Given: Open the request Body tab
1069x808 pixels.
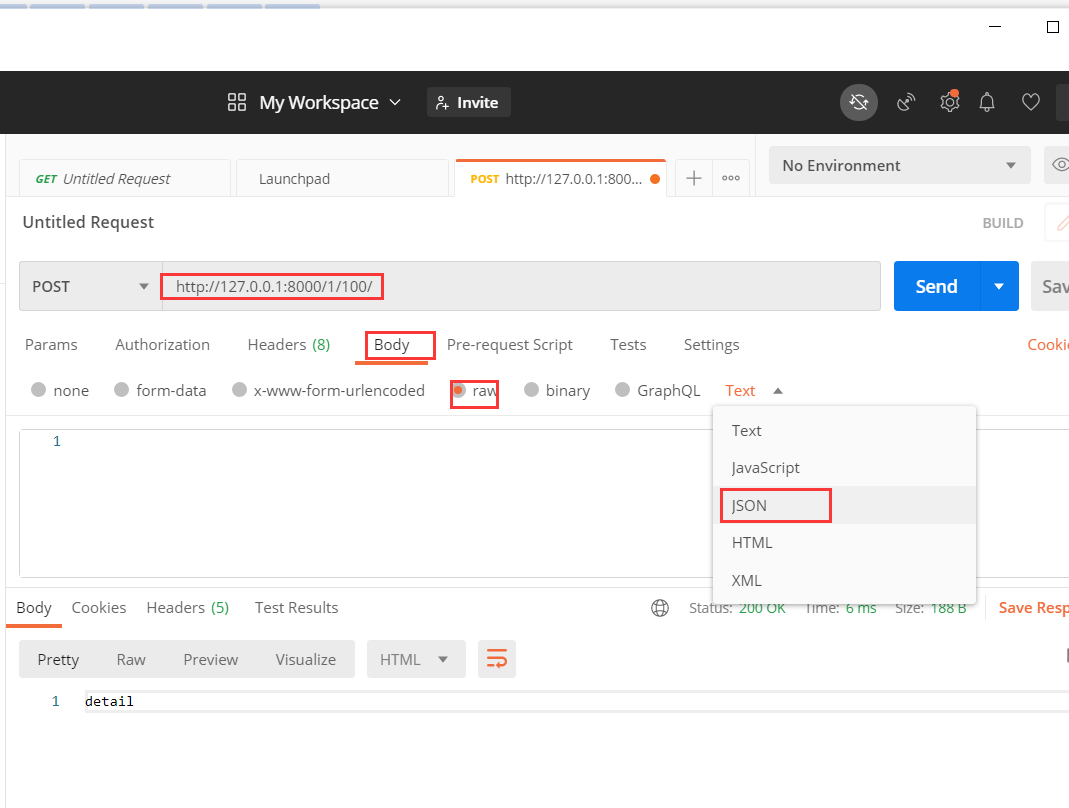Looking at the screenshot, I should point(391,344).
